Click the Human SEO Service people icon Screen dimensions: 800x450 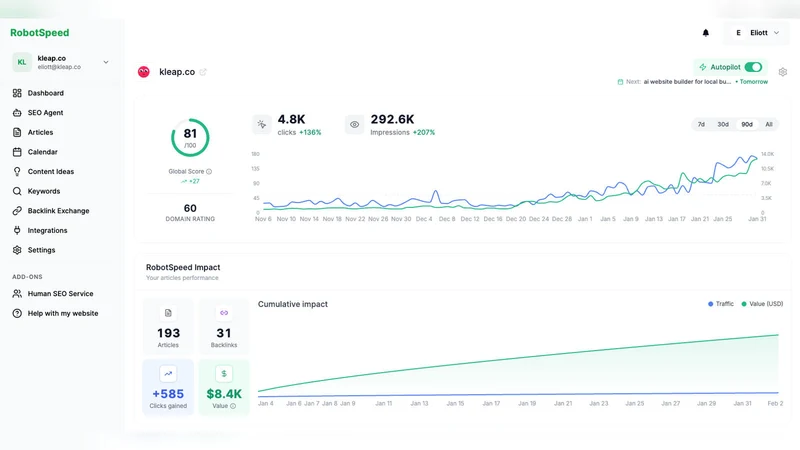[17, 294]
